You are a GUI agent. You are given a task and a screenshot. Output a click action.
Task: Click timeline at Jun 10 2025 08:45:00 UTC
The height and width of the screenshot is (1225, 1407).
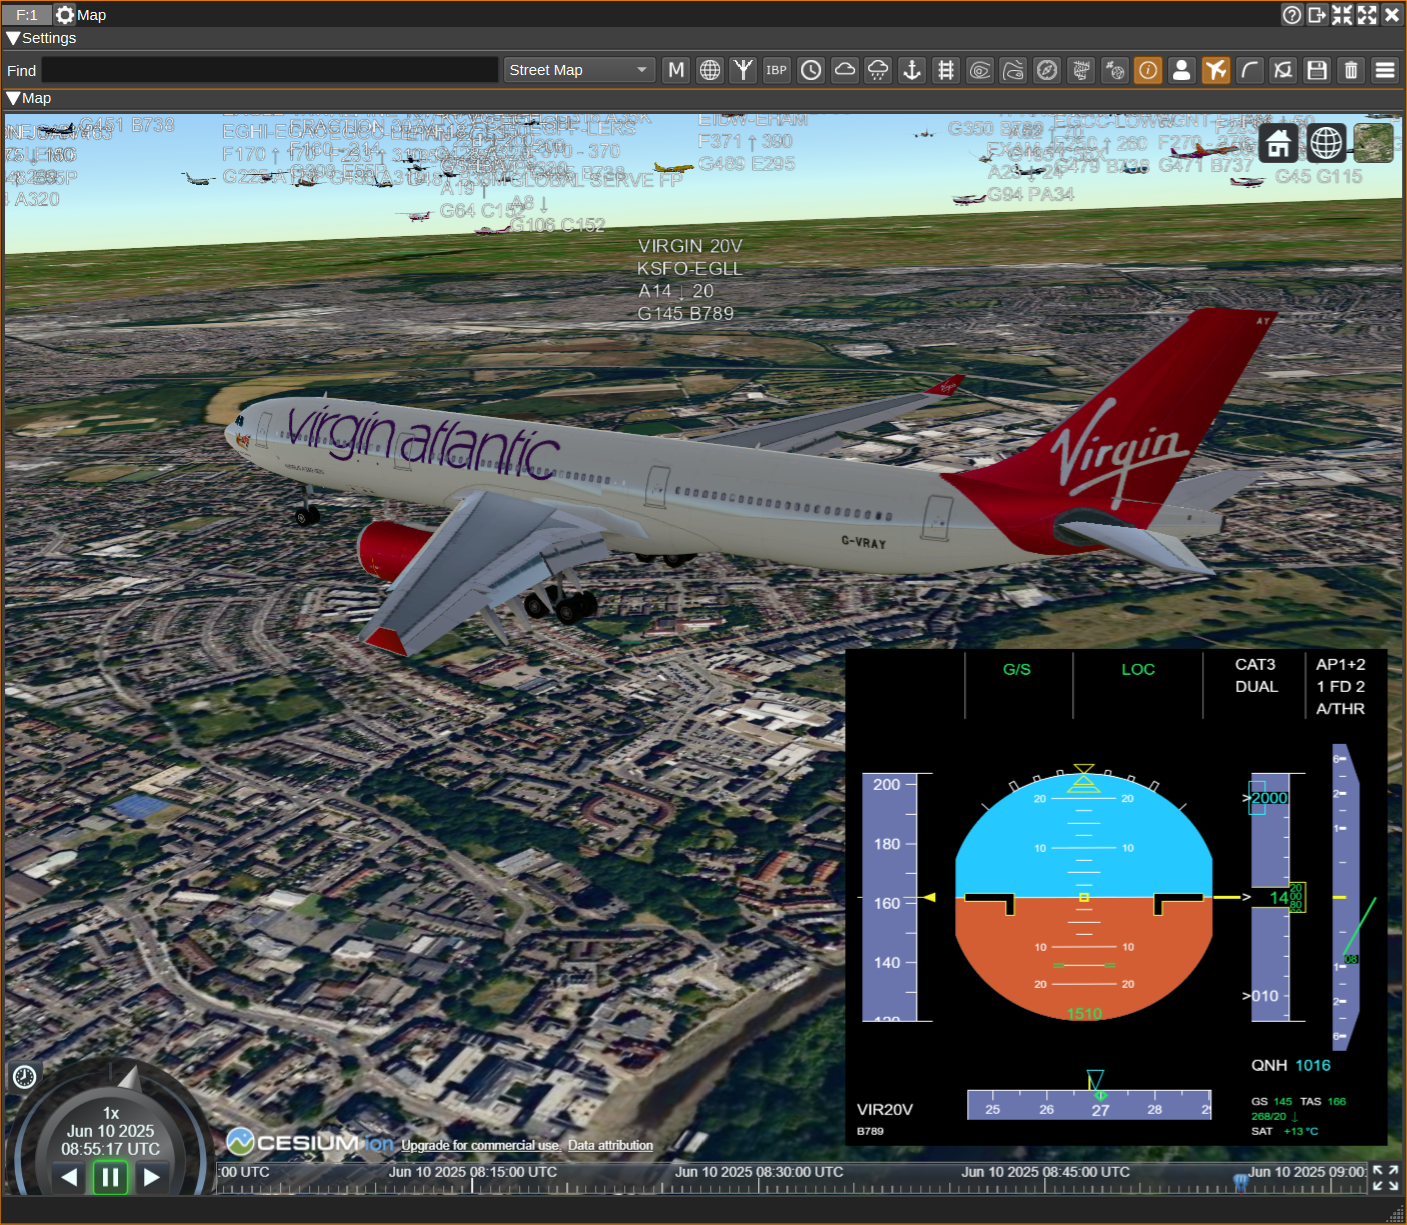(1046, 1172)
